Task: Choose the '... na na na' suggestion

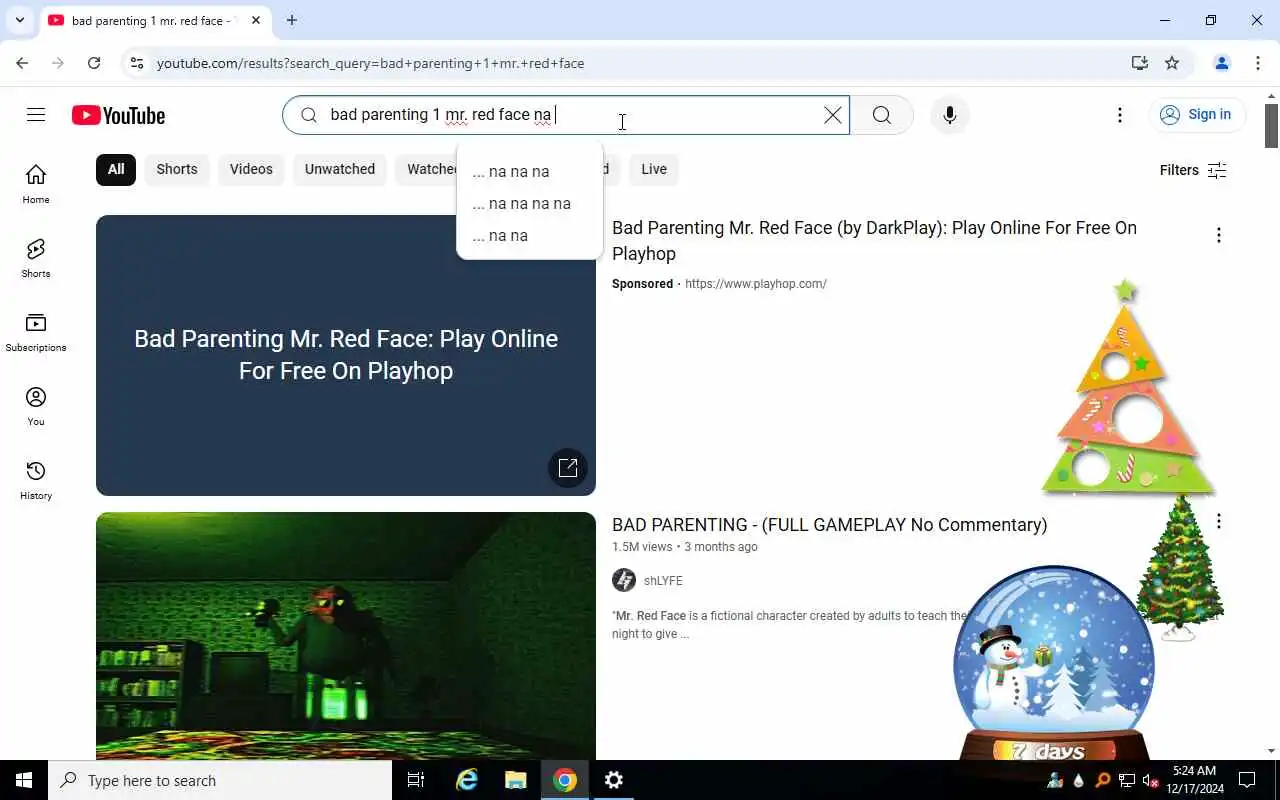Action: [x=529, y=171]
